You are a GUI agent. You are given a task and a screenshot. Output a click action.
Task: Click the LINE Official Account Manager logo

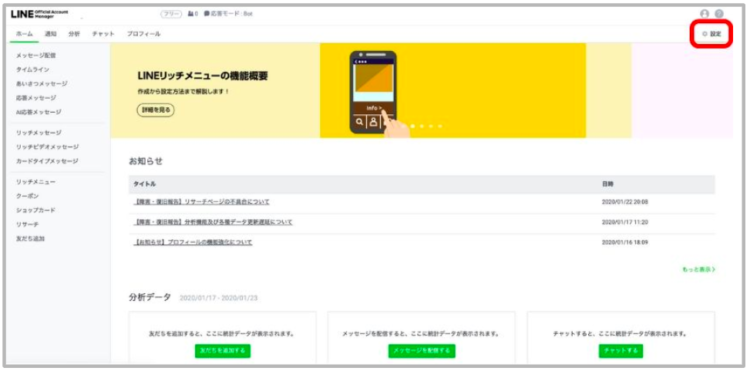(39, 14)
